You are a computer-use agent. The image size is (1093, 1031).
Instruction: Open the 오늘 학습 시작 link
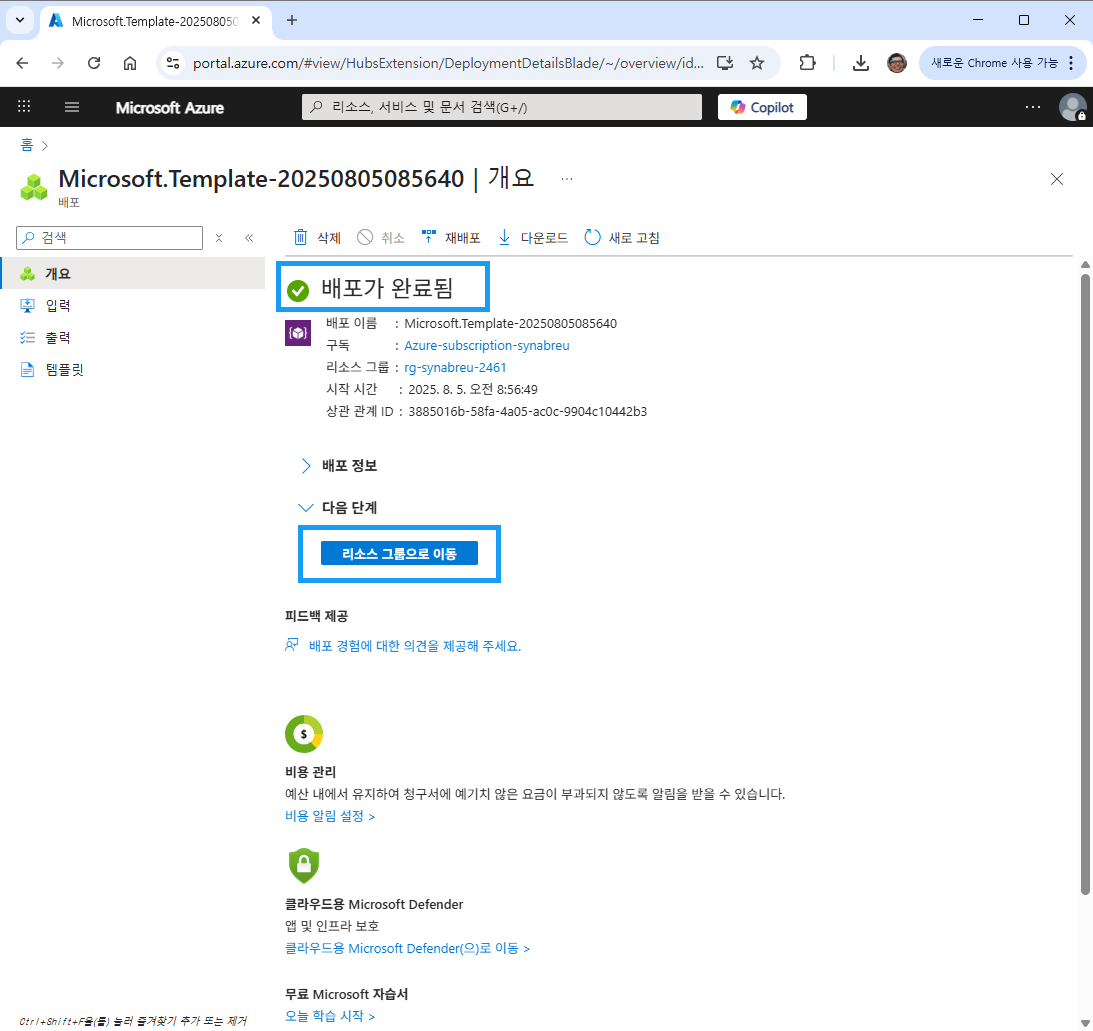(x=330, y=1016)
